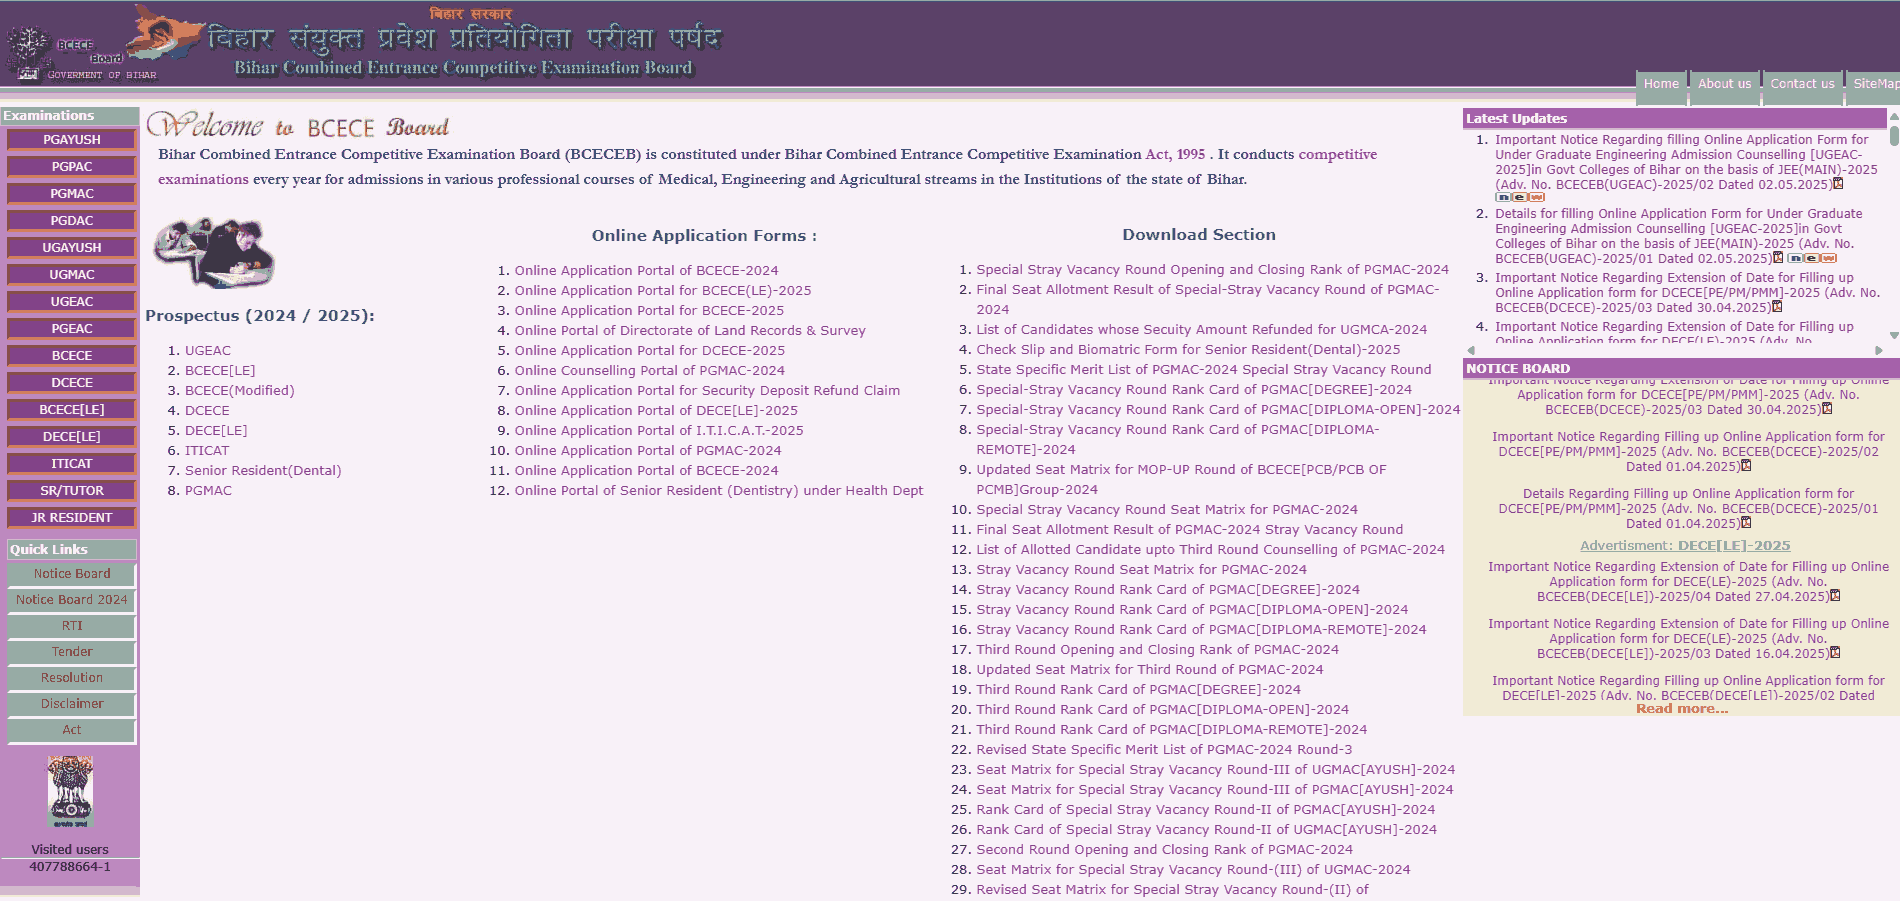Open Online Application Portal of I.T.I.C.A.T.-2025
The width and height of the screenshot is (1900, 901).
pyautogui.click(x=659, y=431)
